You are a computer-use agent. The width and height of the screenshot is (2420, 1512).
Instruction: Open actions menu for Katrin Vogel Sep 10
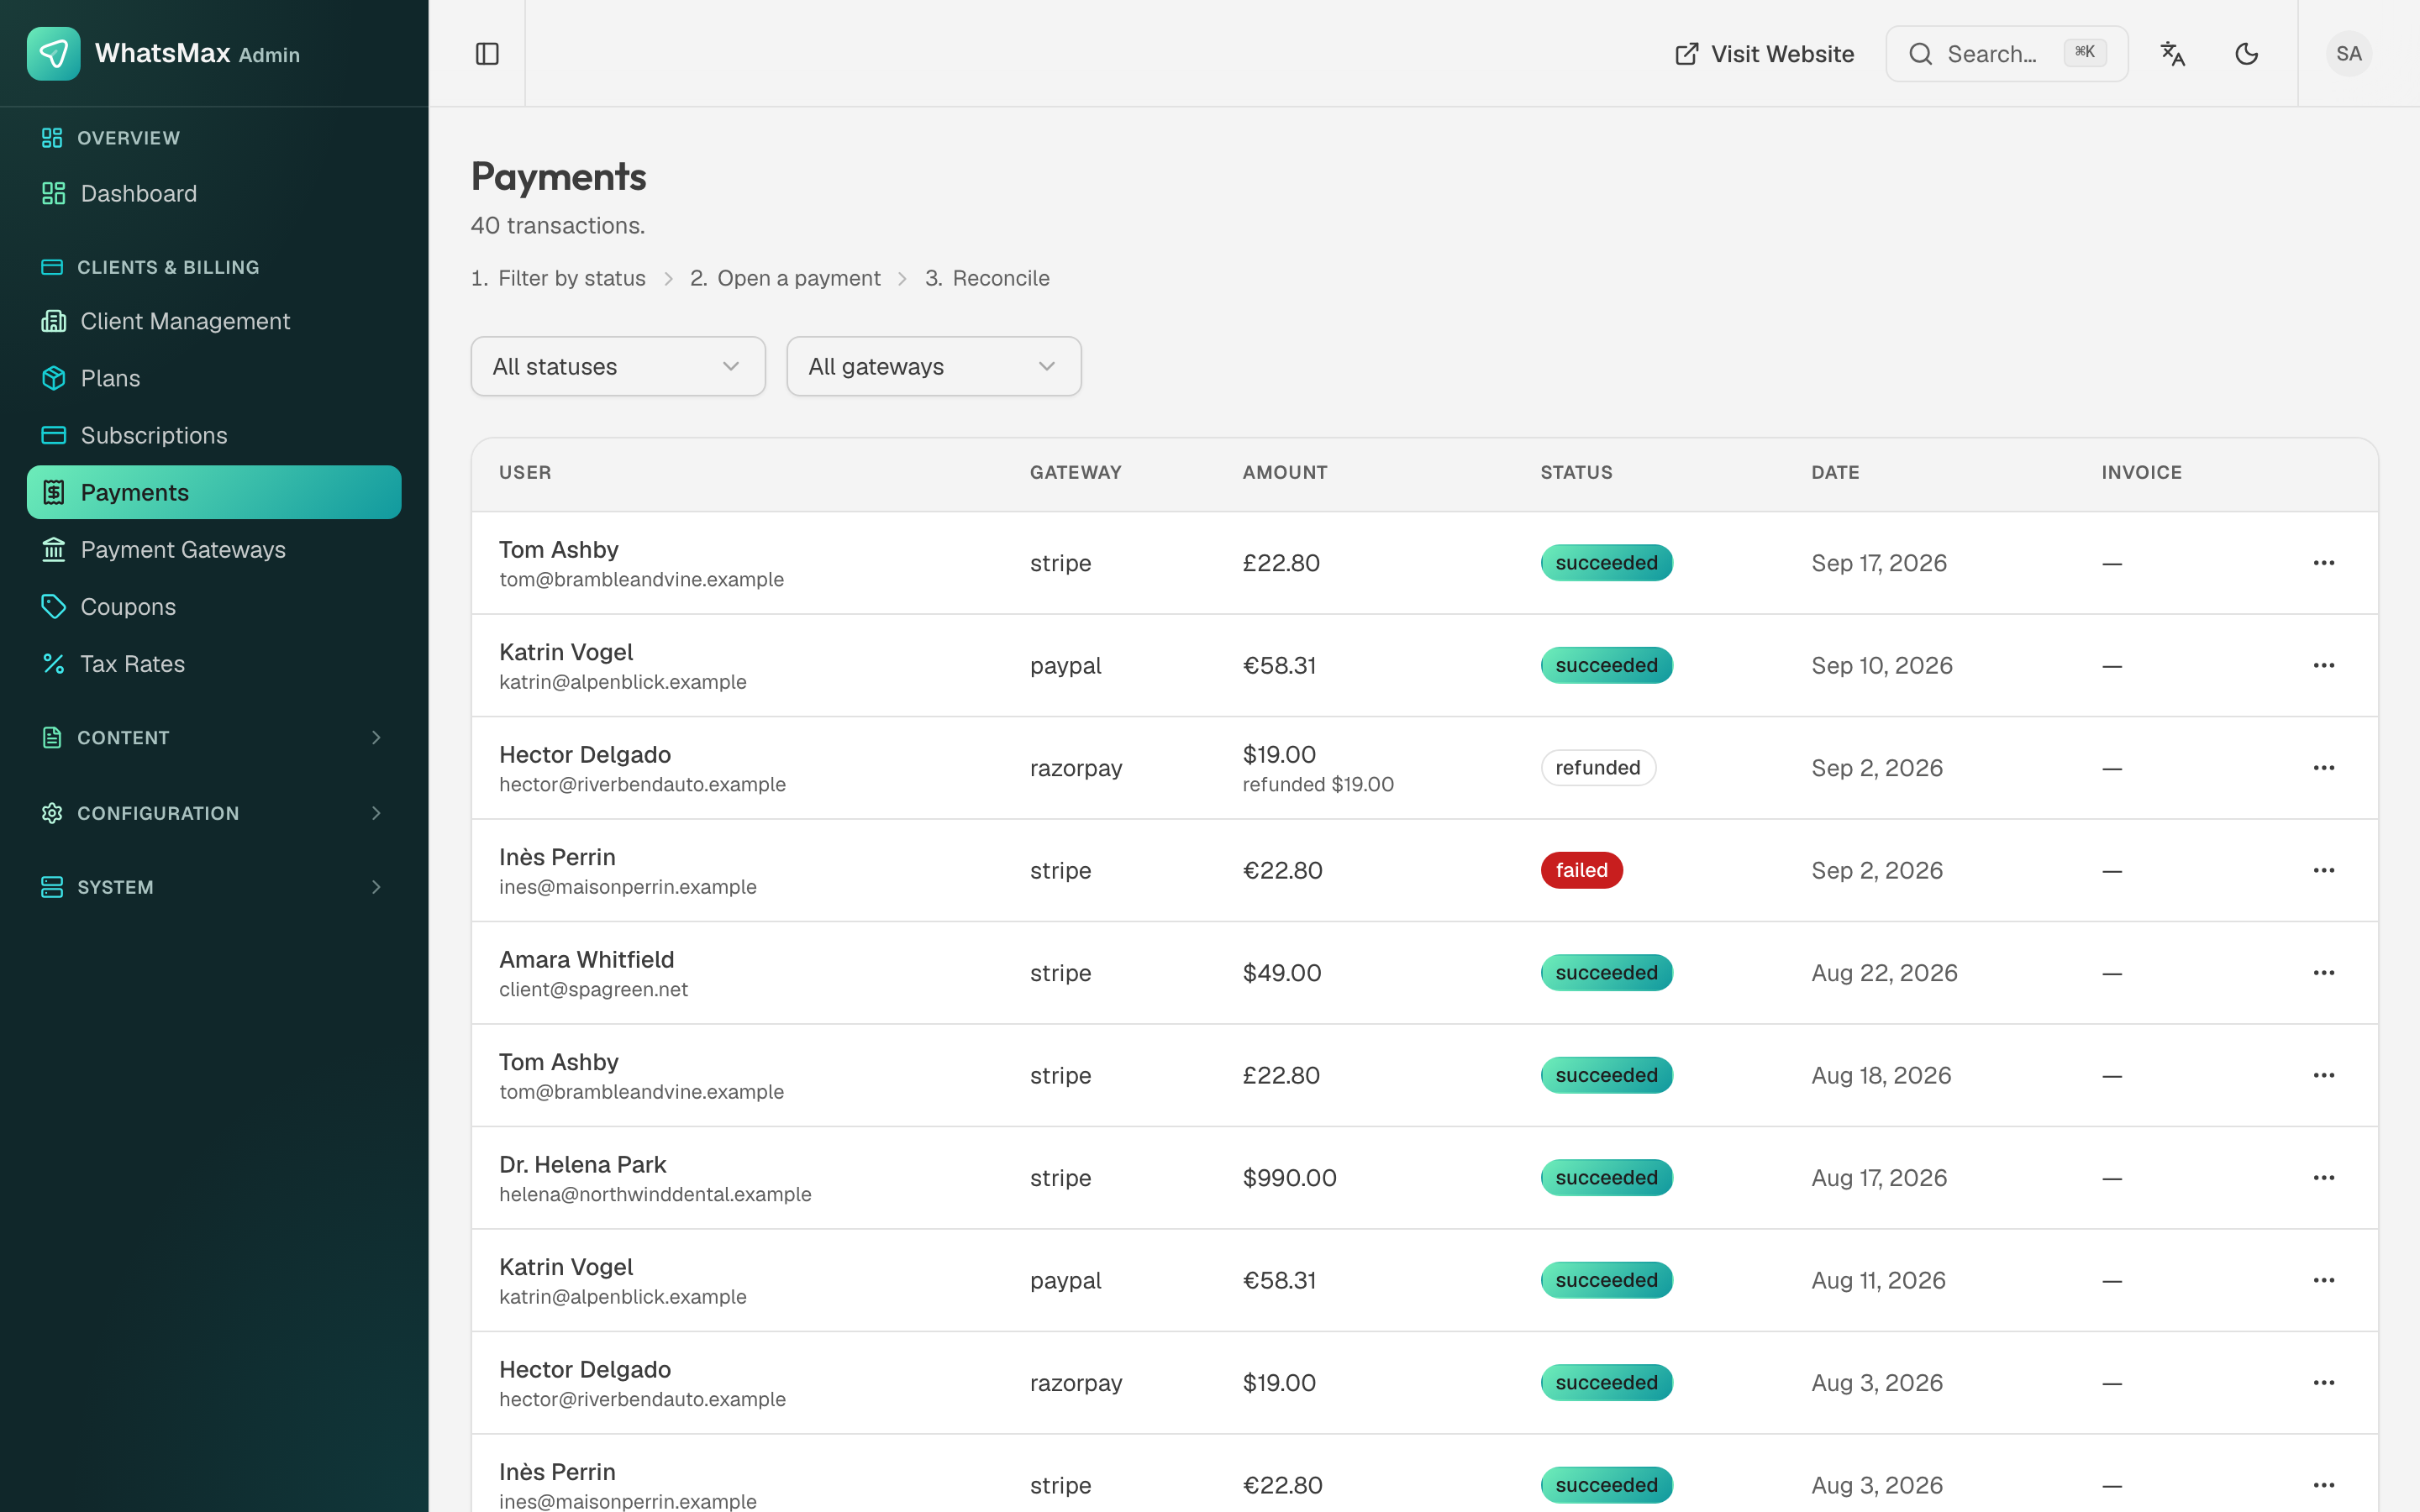pos(2323,665)
